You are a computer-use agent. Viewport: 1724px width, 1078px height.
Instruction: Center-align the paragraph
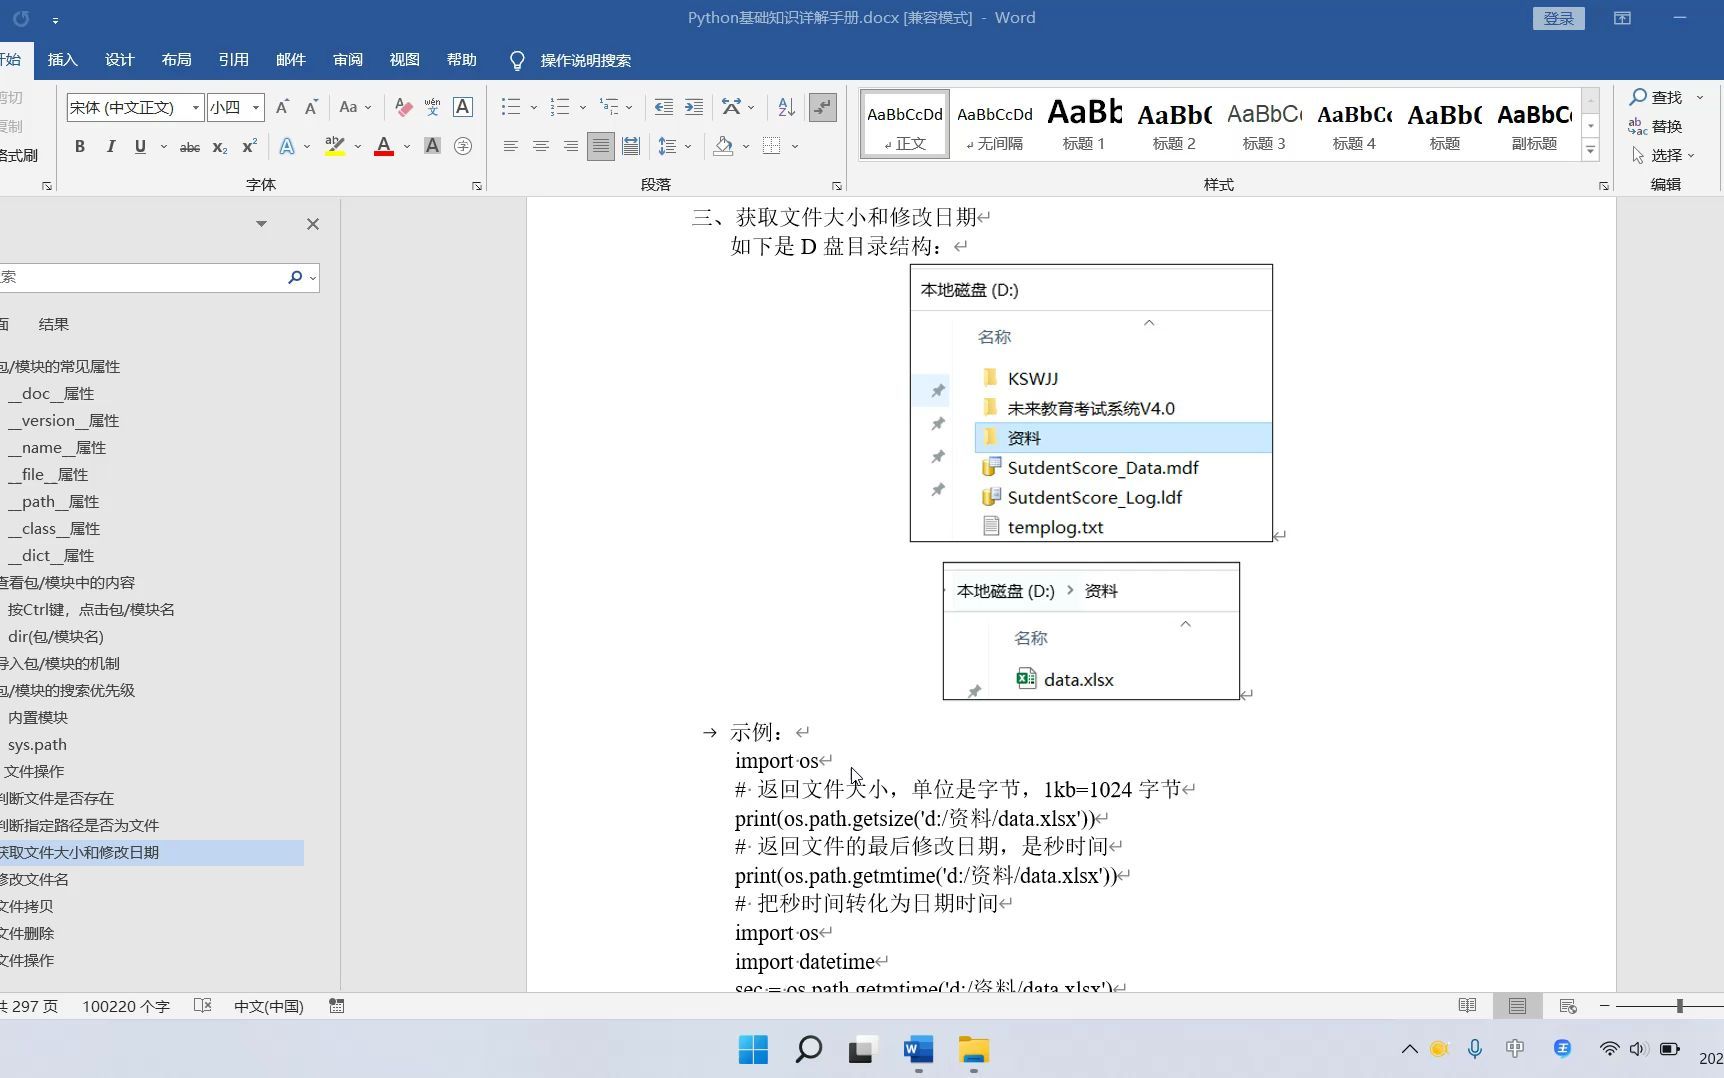pos(541,146)
